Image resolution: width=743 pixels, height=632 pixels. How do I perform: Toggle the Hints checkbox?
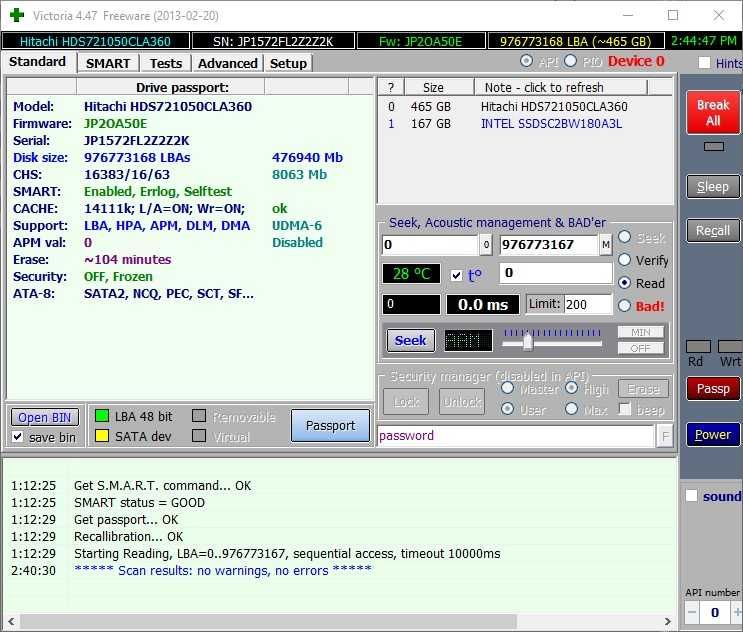pyautogui.click(x=704, y=63)
